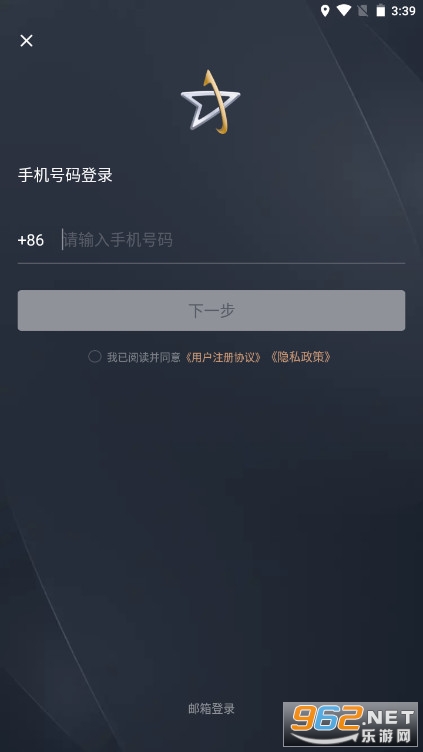Tap the 乐游网 watermark label
The image size is (423, 752).
pos(385,736)
